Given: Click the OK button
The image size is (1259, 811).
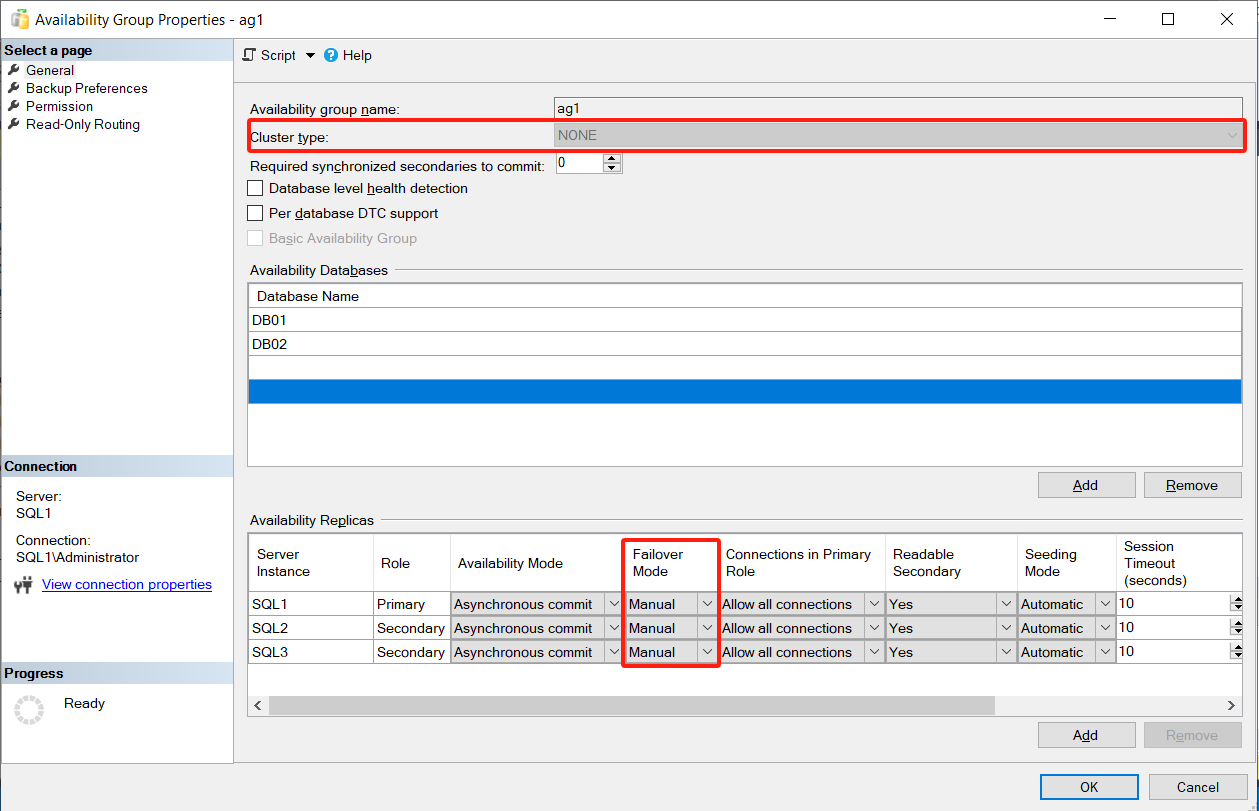Looking at the screenshot, I should 1089,787.
